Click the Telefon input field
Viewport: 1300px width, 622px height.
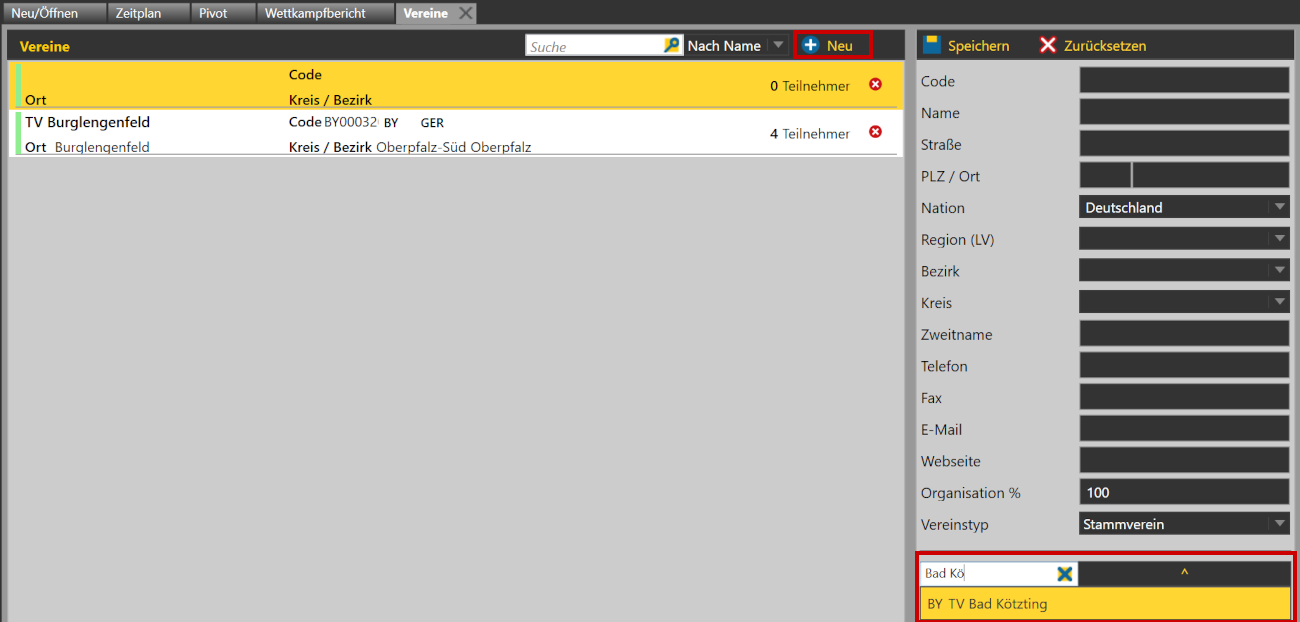click(1185, 366)
